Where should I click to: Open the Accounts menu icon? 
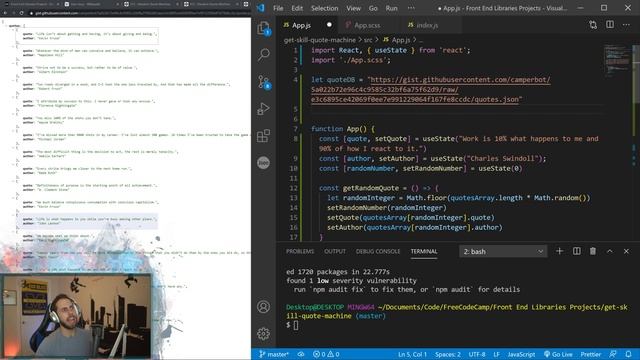click(263, 307)
